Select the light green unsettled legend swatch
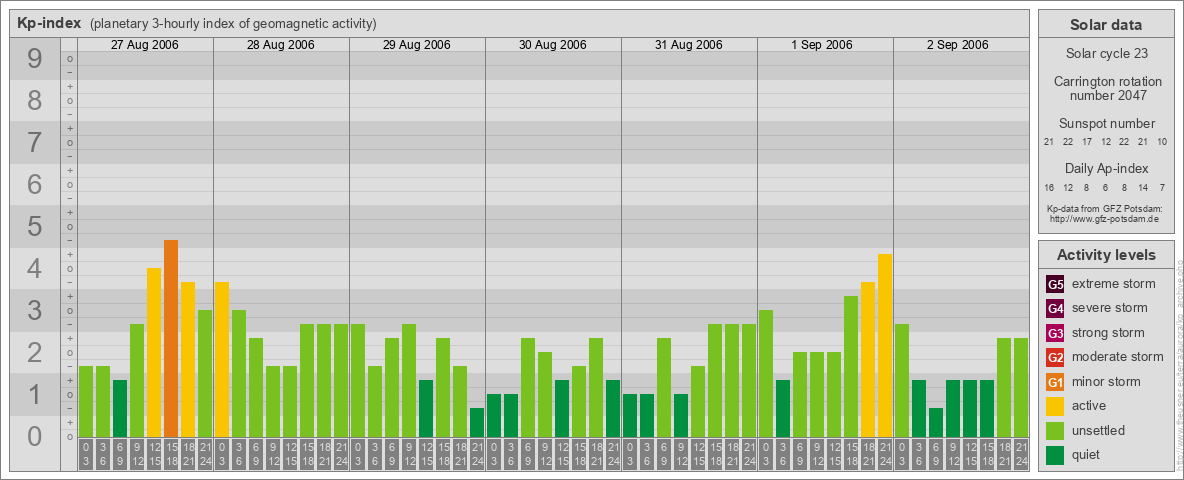Image resolution: width=1184 pixels, height=480 pixels. click(x=1055, y=430)
